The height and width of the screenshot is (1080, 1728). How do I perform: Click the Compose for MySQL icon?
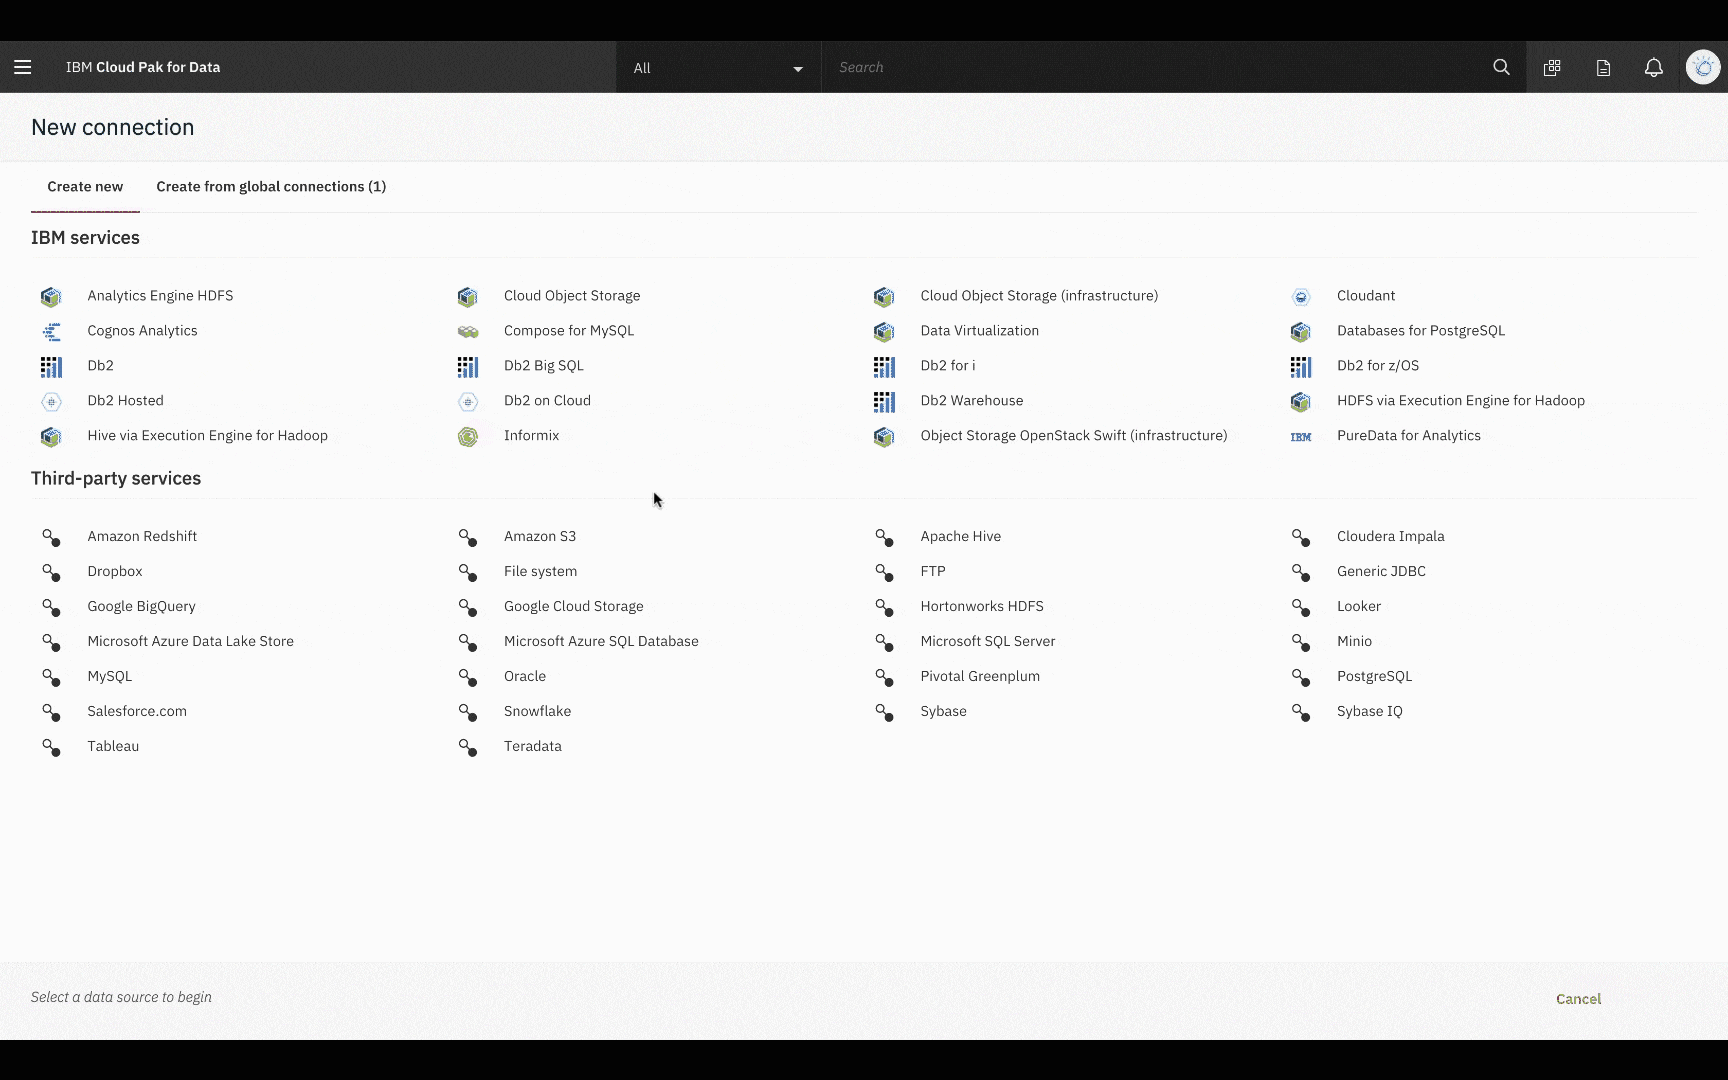[467, 331]
